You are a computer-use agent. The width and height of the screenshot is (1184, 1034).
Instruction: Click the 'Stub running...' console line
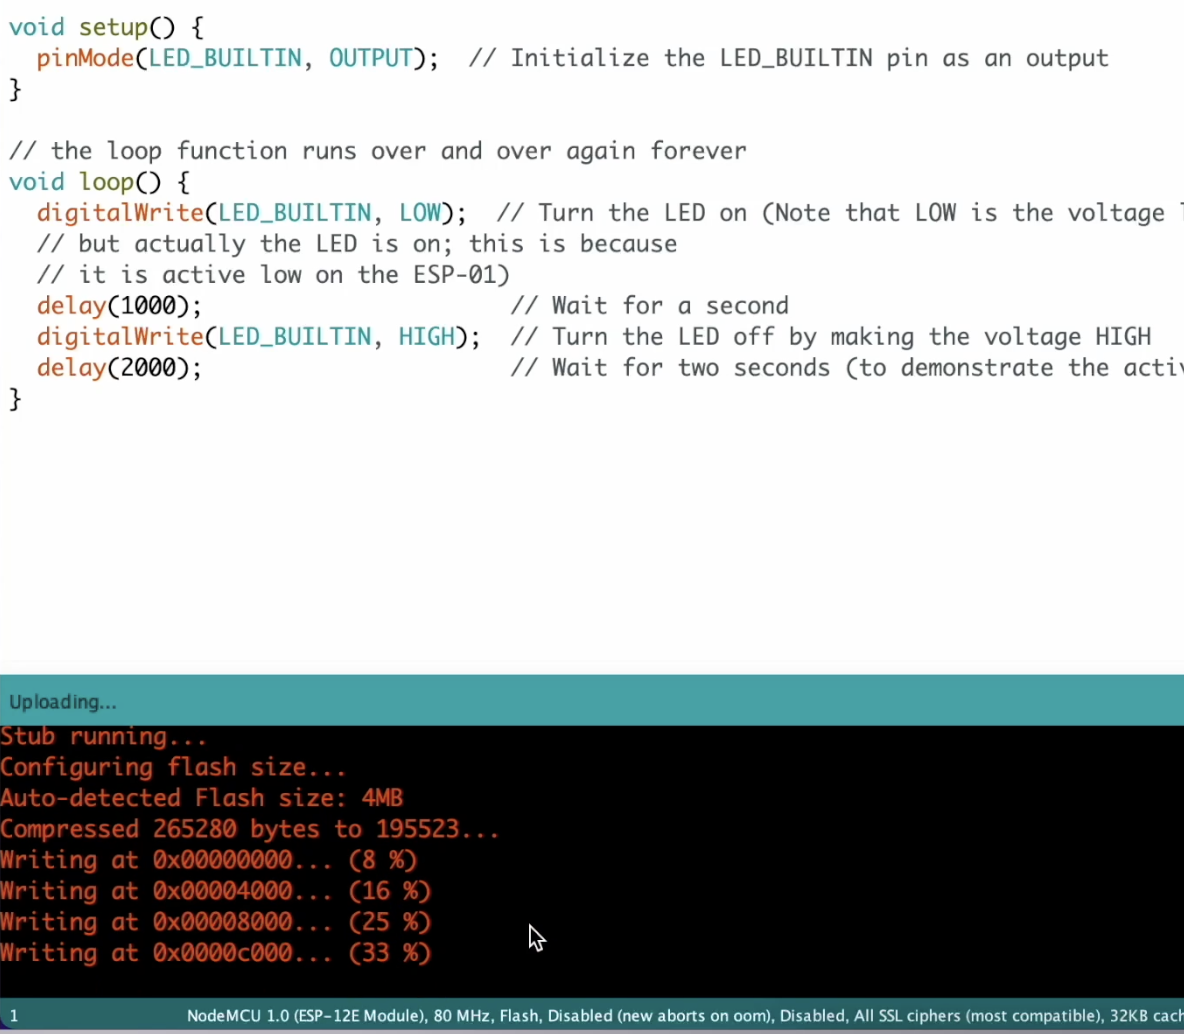click(x=103, y=736)
